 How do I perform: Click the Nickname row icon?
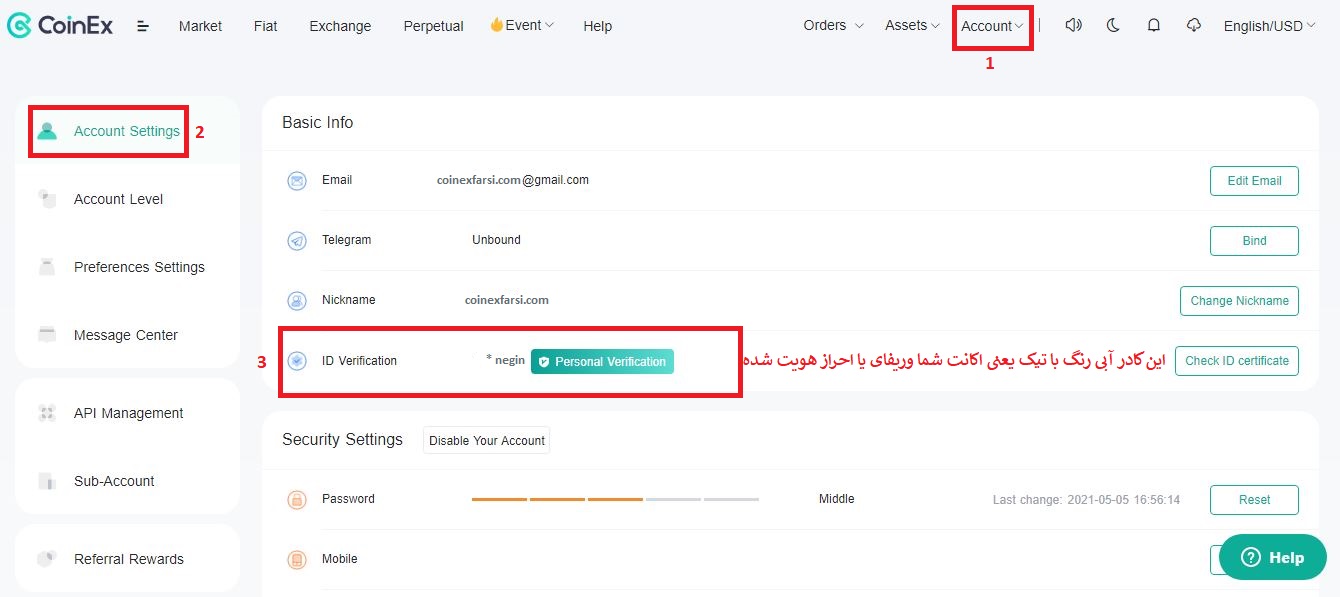tap(297, 300)
